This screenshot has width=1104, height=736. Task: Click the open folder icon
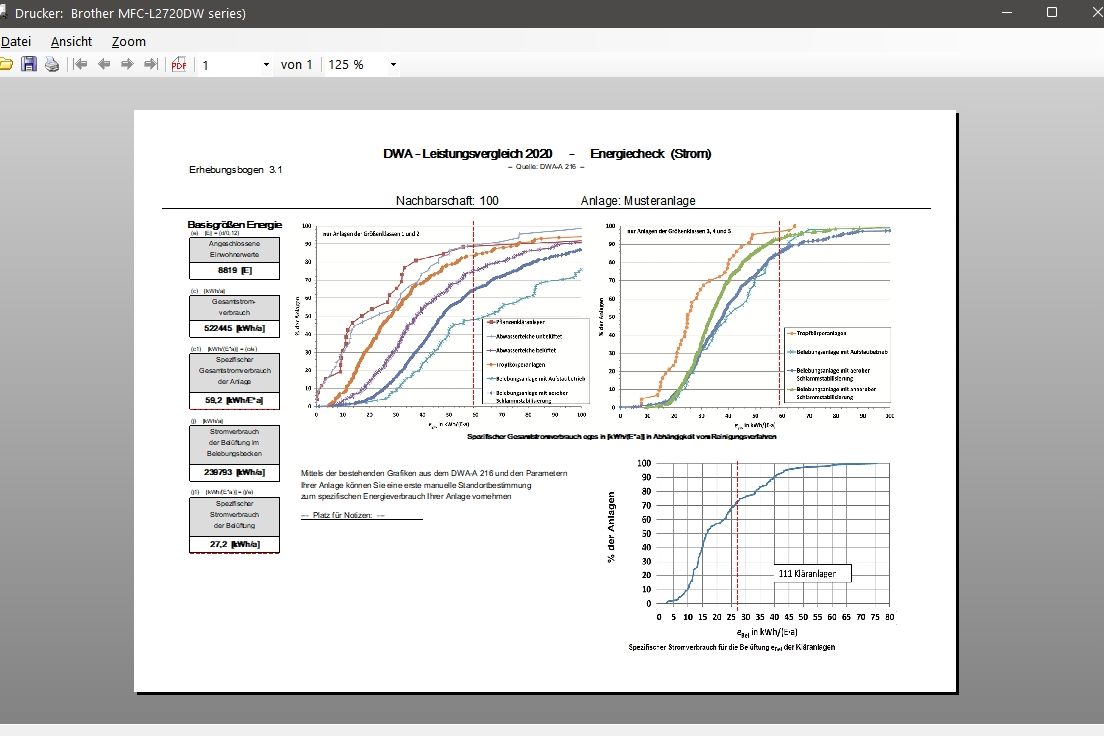[6, 65]
